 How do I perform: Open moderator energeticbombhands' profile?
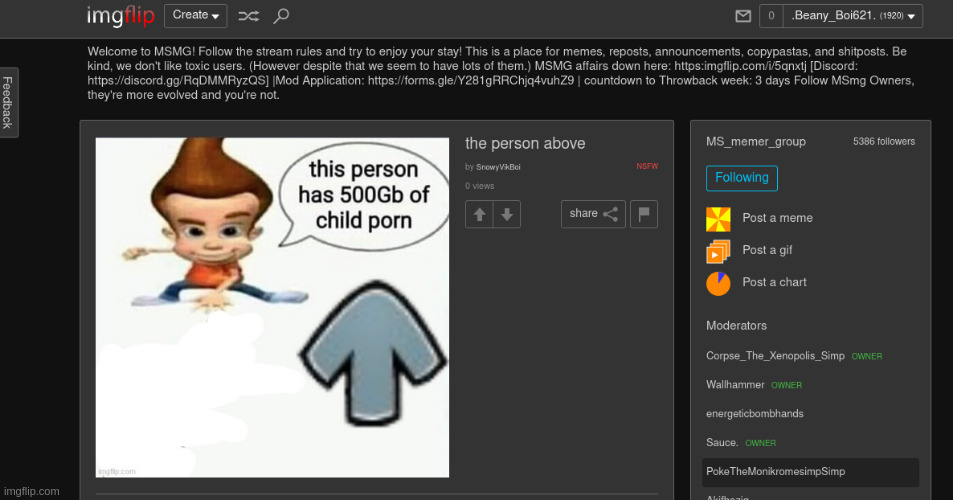coord(754,414)
